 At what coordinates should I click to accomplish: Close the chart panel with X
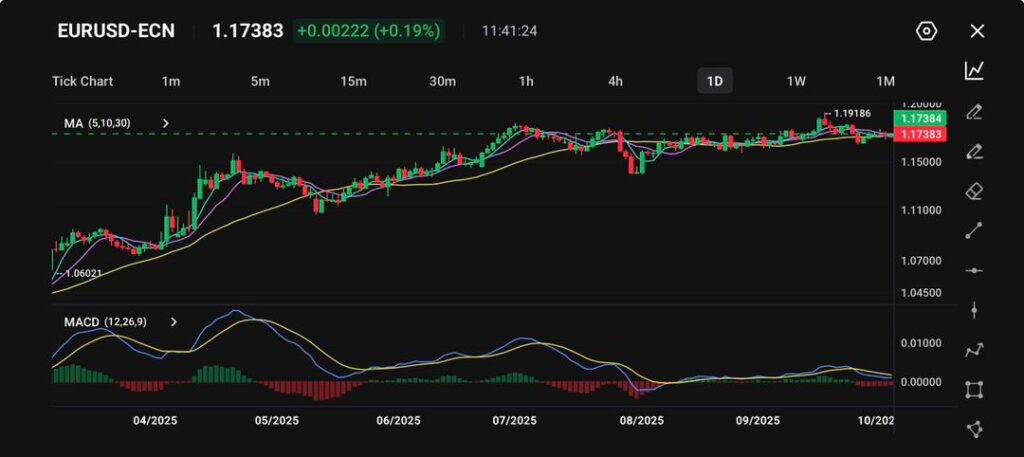point(977,31)
